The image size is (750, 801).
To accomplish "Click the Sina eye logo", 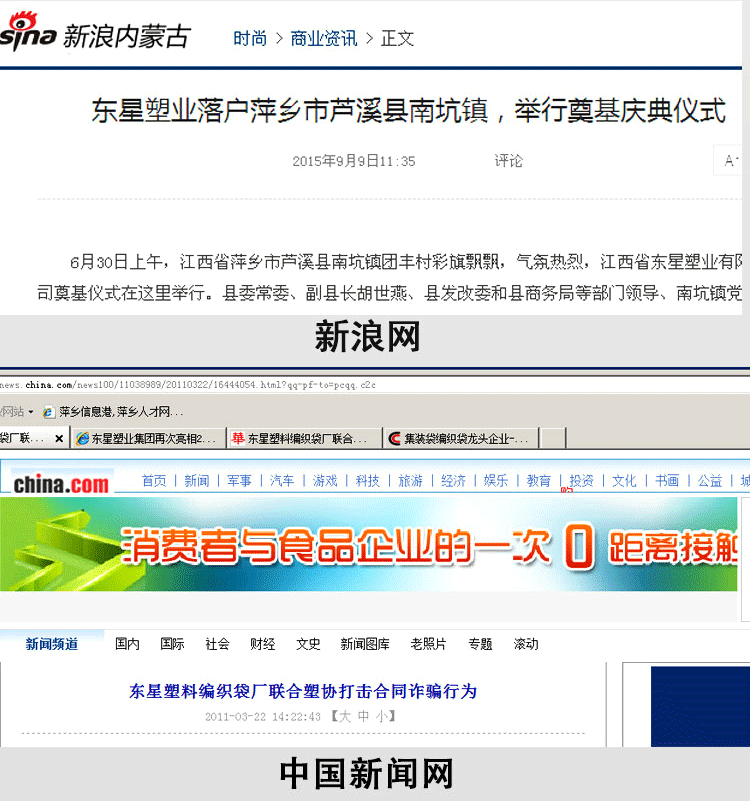I will [x=27, y=32].
